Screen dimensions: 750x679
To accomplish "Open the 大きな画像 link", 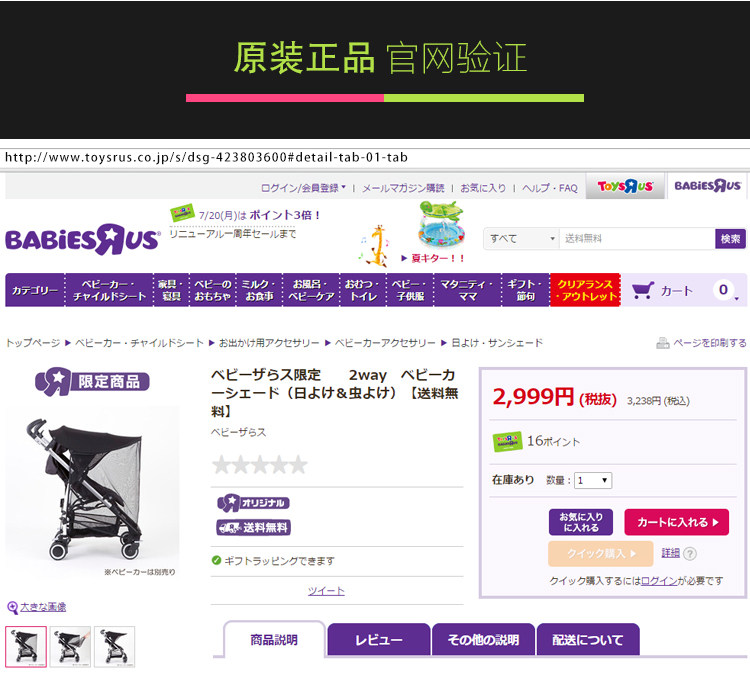I will (43, 607).
